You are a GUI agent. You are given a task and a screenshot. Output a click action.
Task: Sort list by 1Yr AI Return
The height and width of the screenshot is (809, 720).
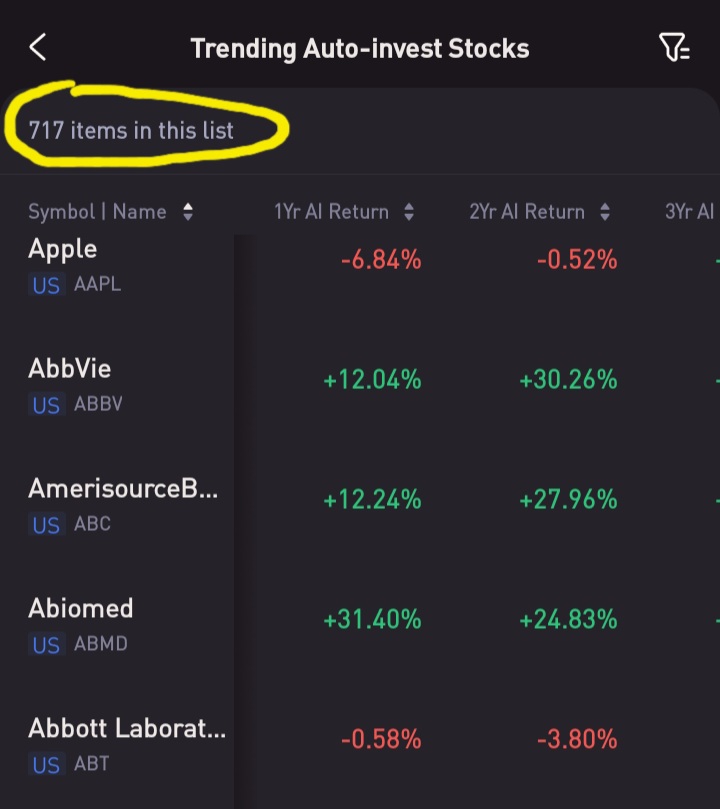click(x=343, y=212)
